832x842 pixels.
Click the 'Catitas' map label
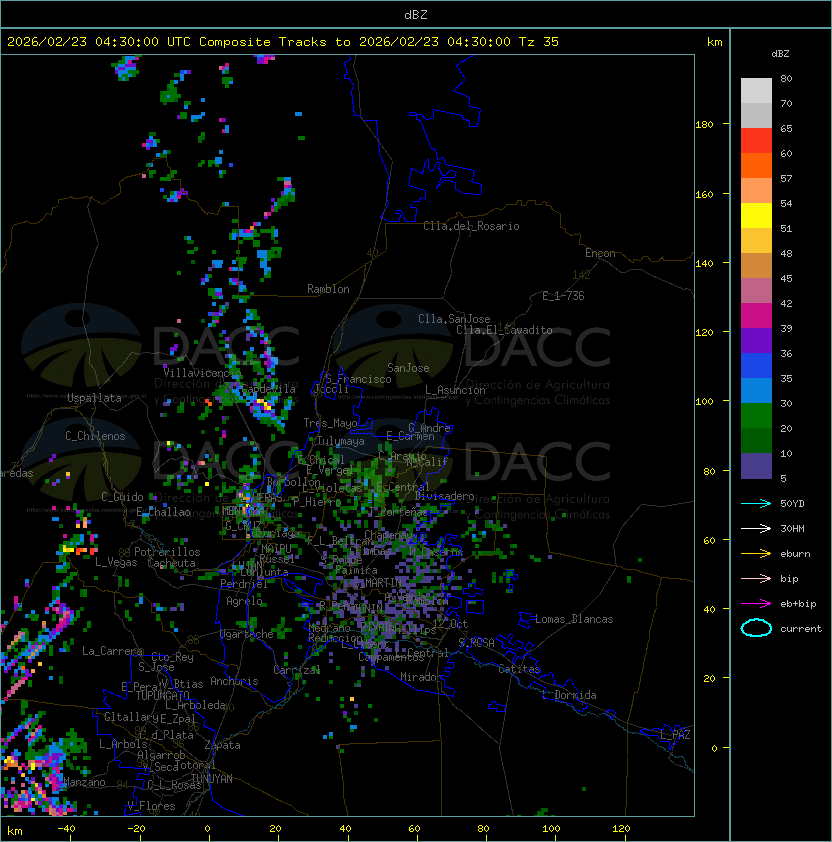point(519,669)
